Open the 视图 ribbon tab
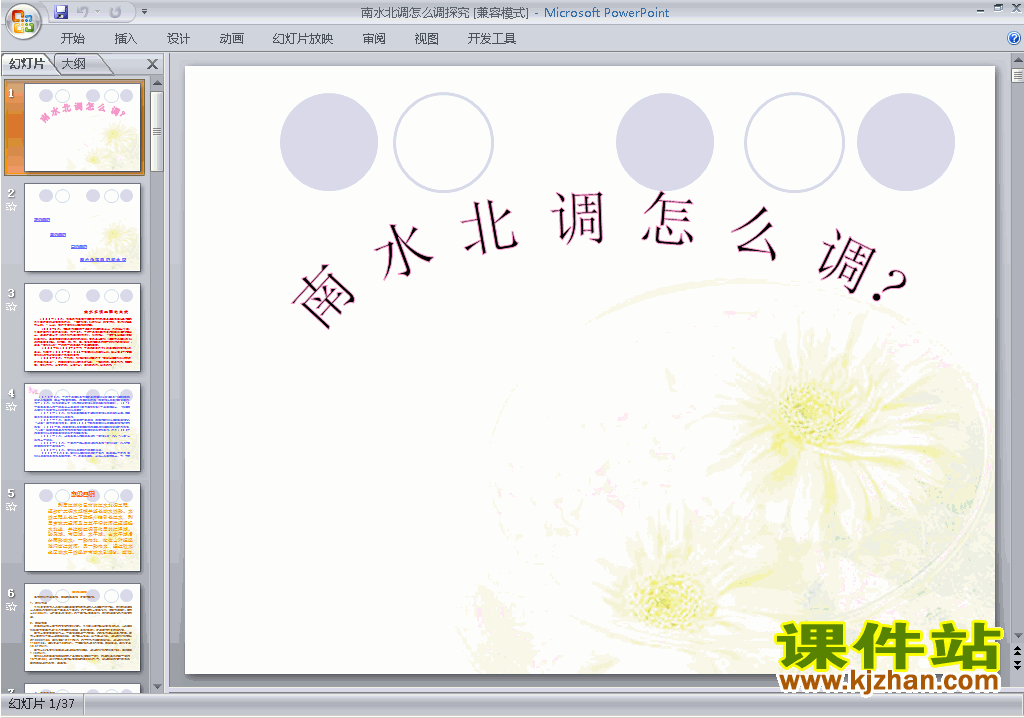 coord(426,39)
